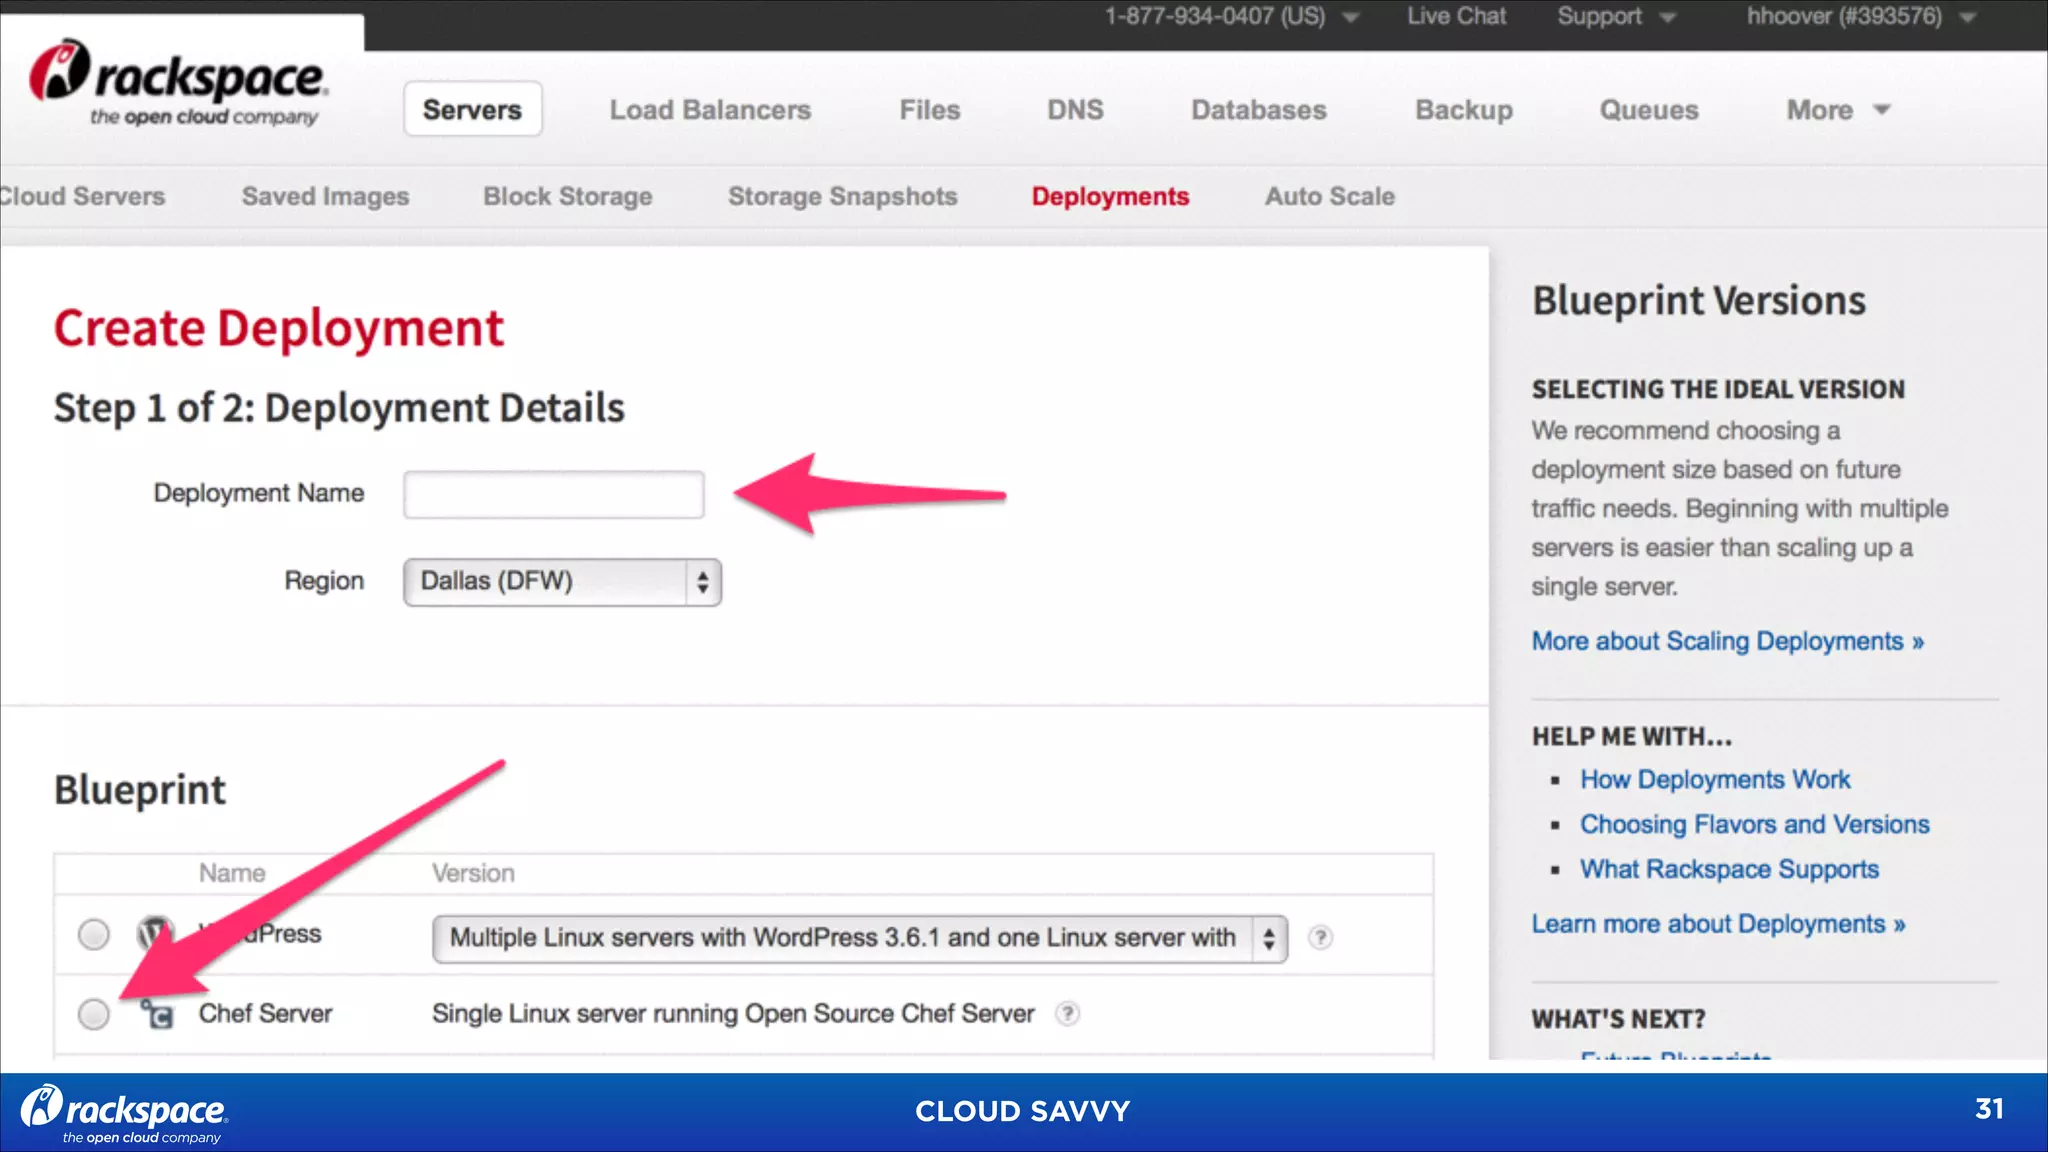The width and height of the screenshot is (2048, 1152).
Task: Click the Rackspace logo in footer bar
Action: tap(125, 1113)
